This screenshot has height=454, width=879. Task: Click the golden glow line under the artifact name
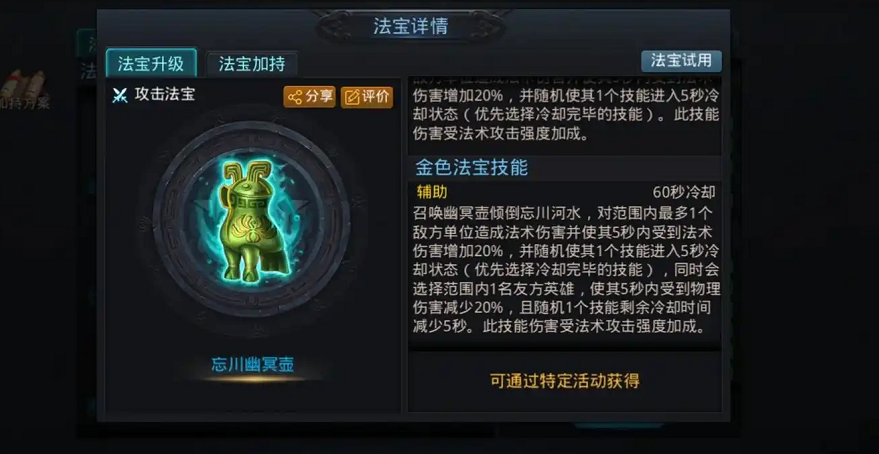click(x=253, y=379)
